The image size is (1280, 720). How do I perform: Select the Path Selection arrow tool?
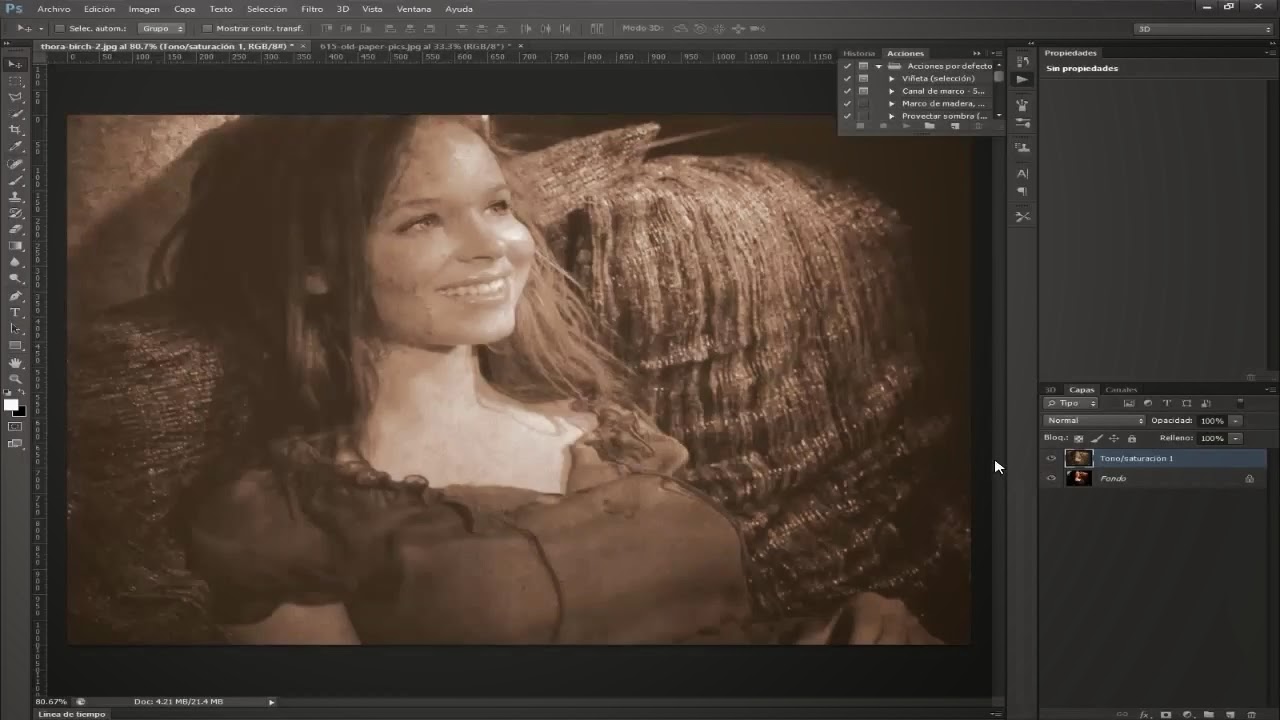pyautogui.click(x=15, y=329)
